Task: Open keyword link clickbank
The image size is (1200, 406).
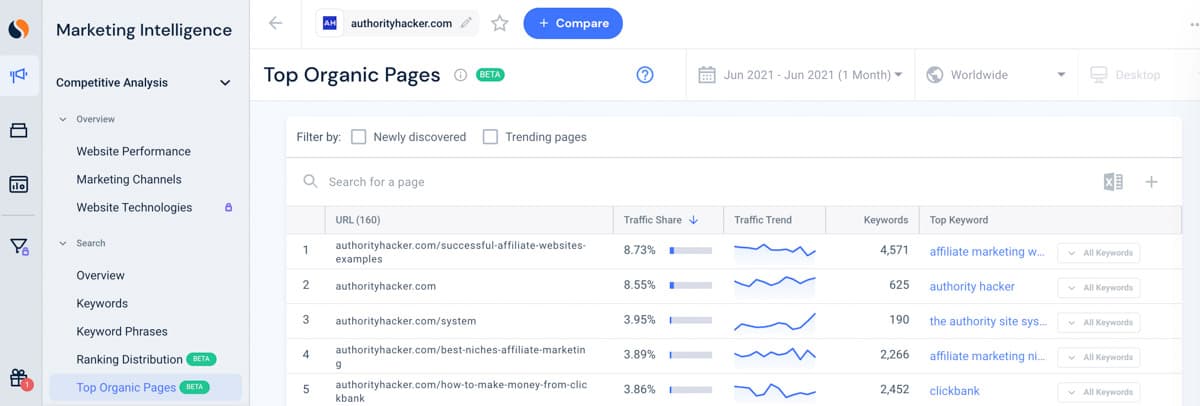Action: (x=955, y=391)
